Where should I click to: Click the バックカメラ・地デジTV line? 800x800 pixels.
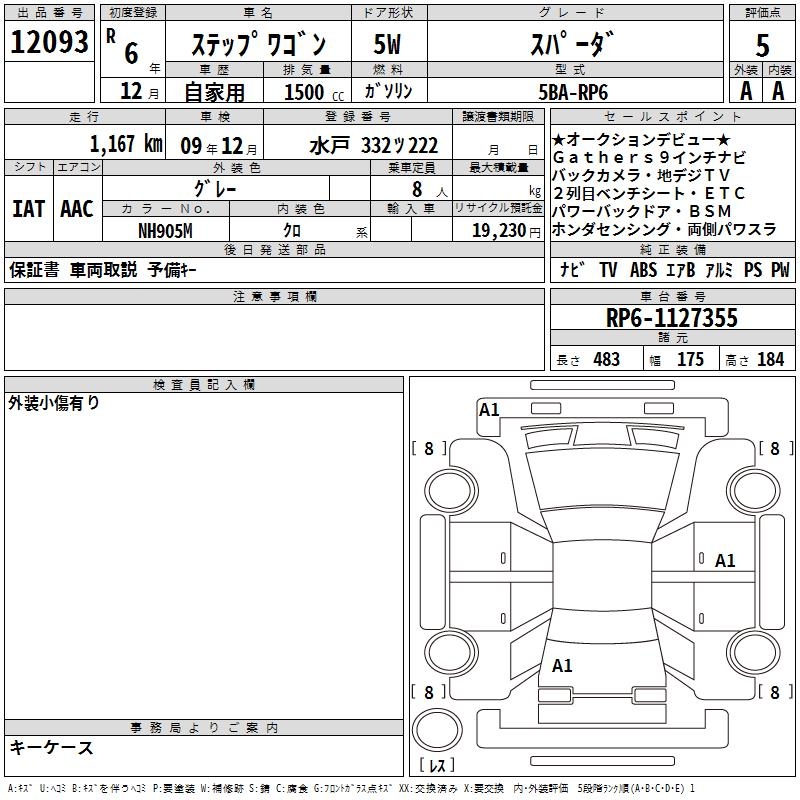point(641,176)
